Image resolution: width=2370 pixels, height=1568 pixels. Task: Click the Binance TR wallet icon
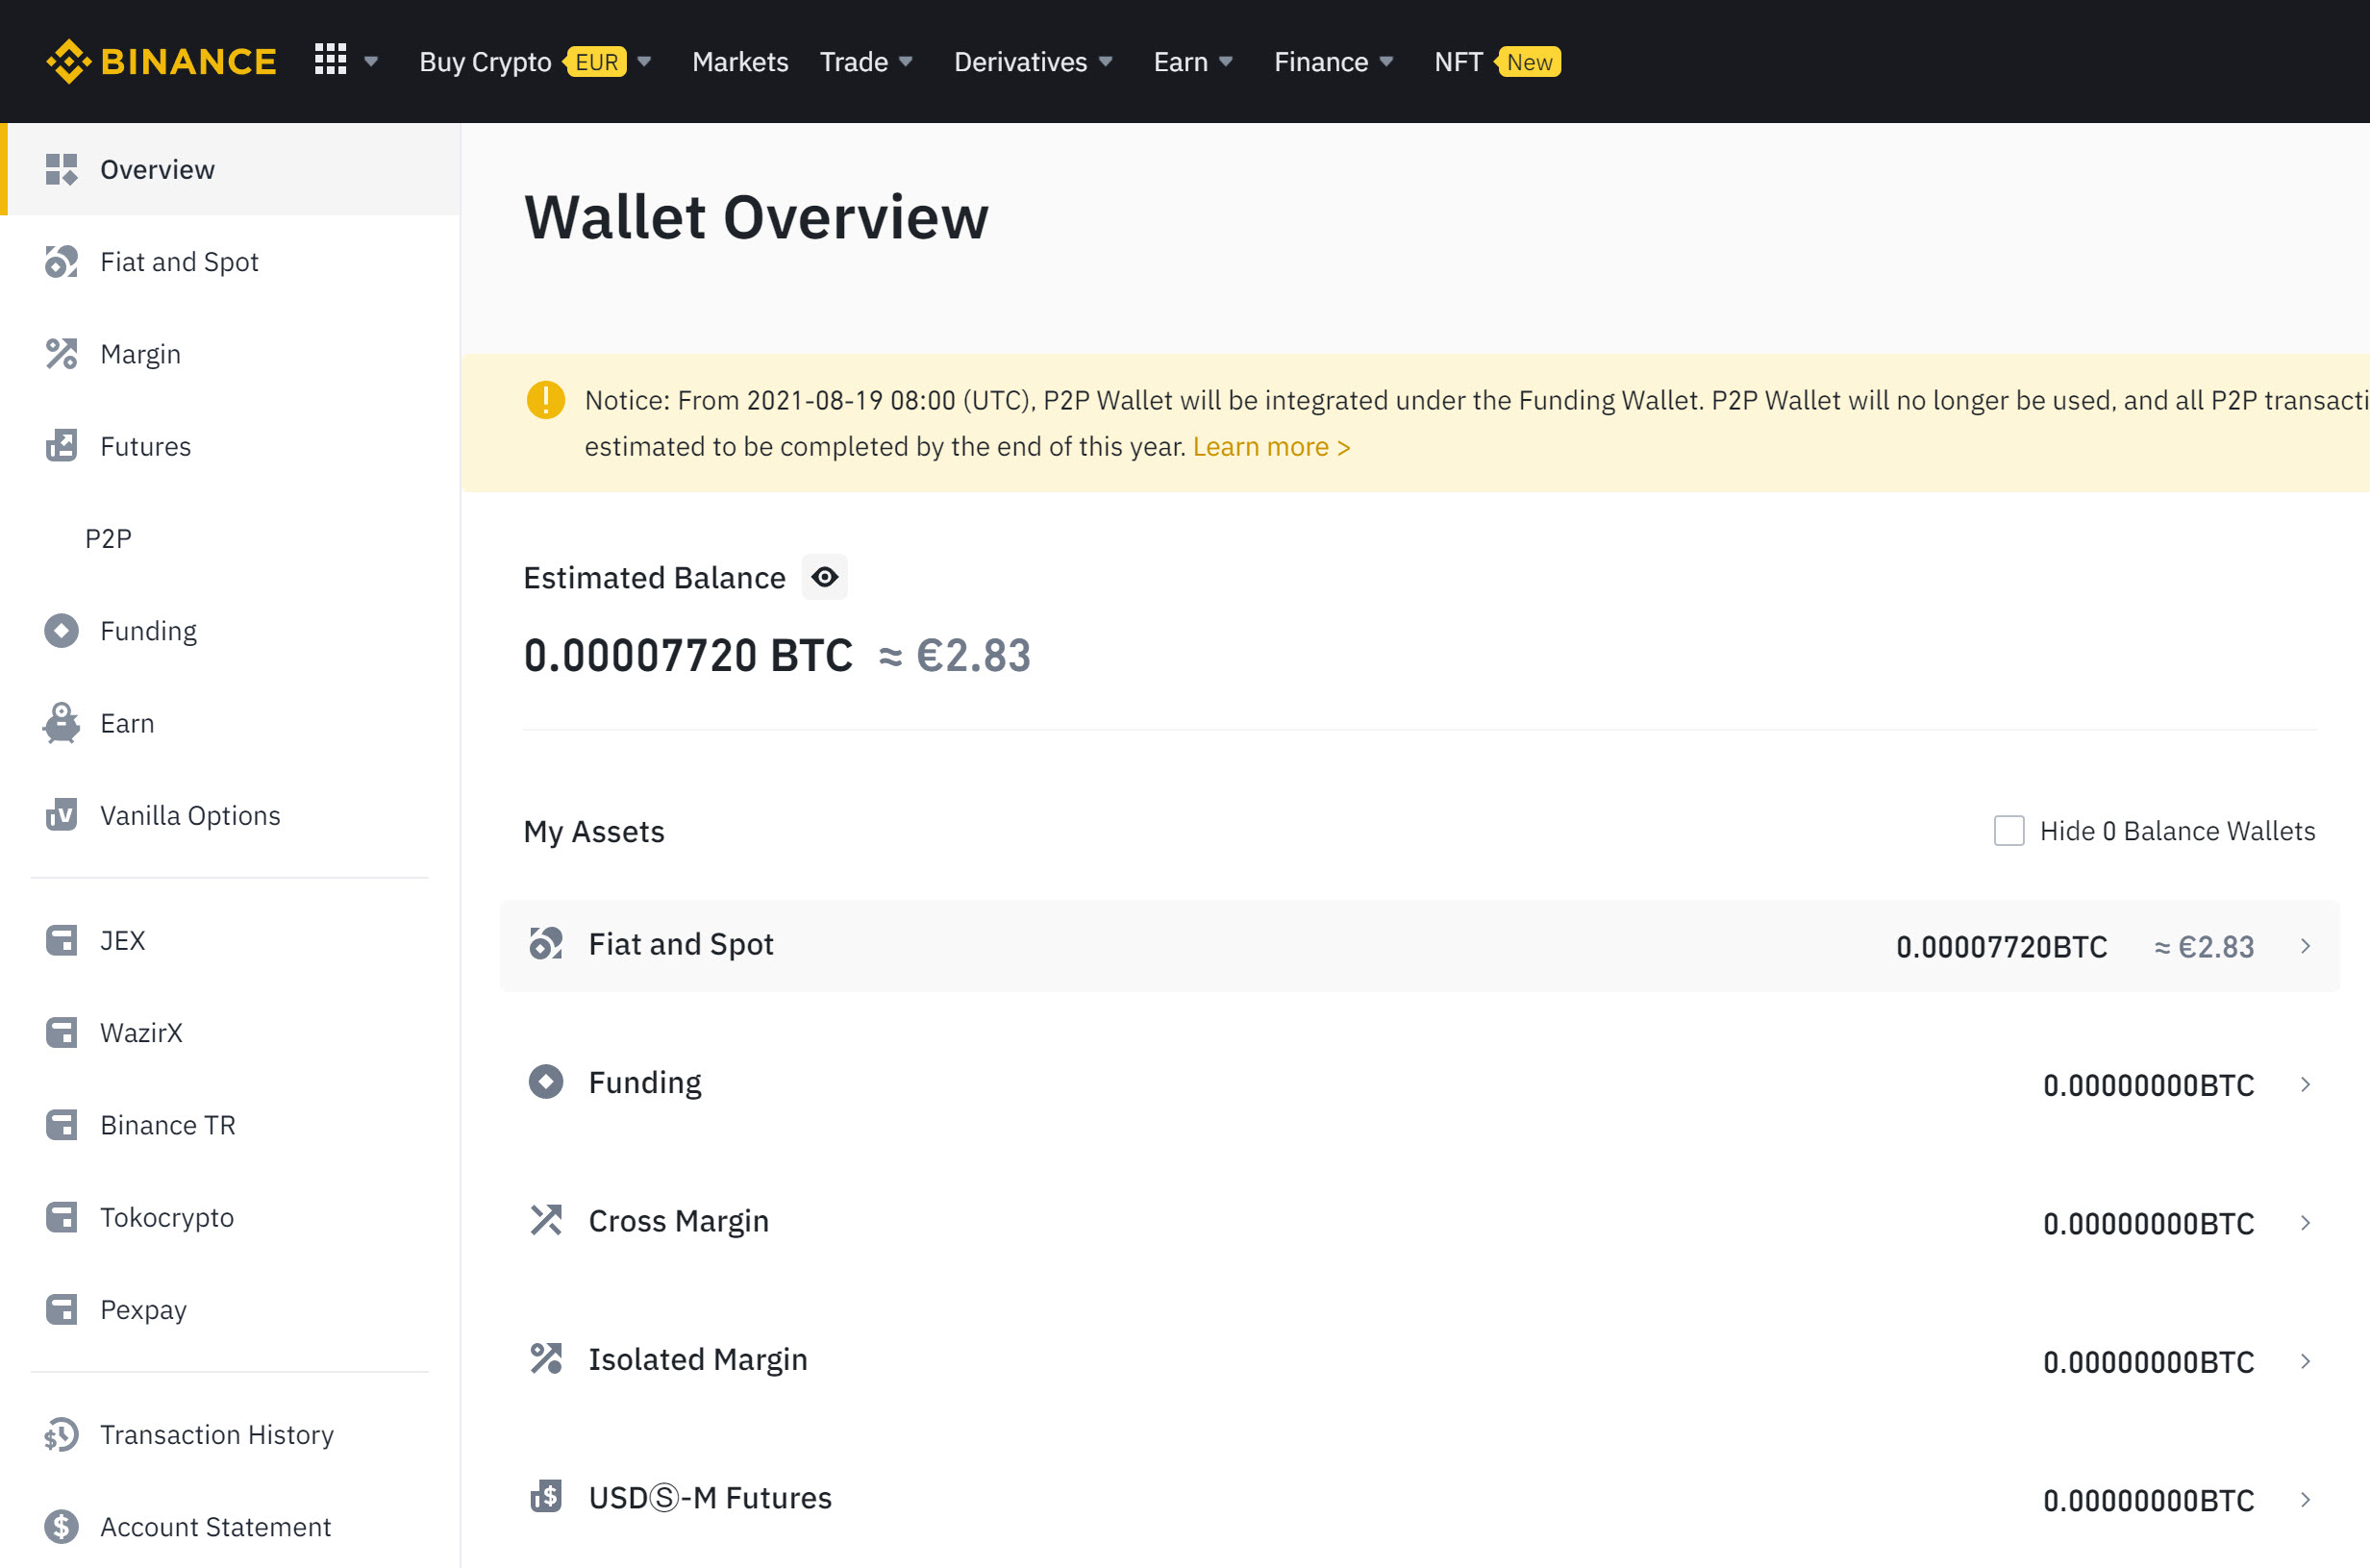tap(61, 1125)
